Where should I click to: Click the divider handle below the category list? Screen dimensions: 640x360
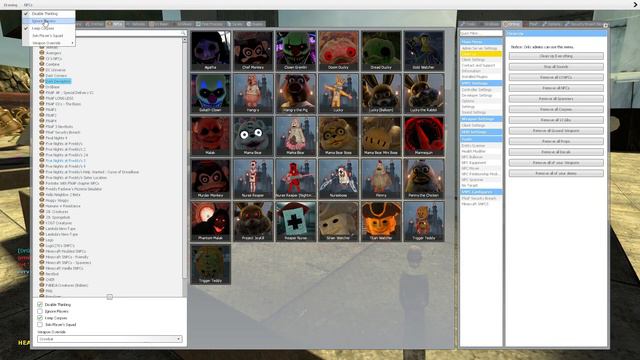(x=109, y=297)
